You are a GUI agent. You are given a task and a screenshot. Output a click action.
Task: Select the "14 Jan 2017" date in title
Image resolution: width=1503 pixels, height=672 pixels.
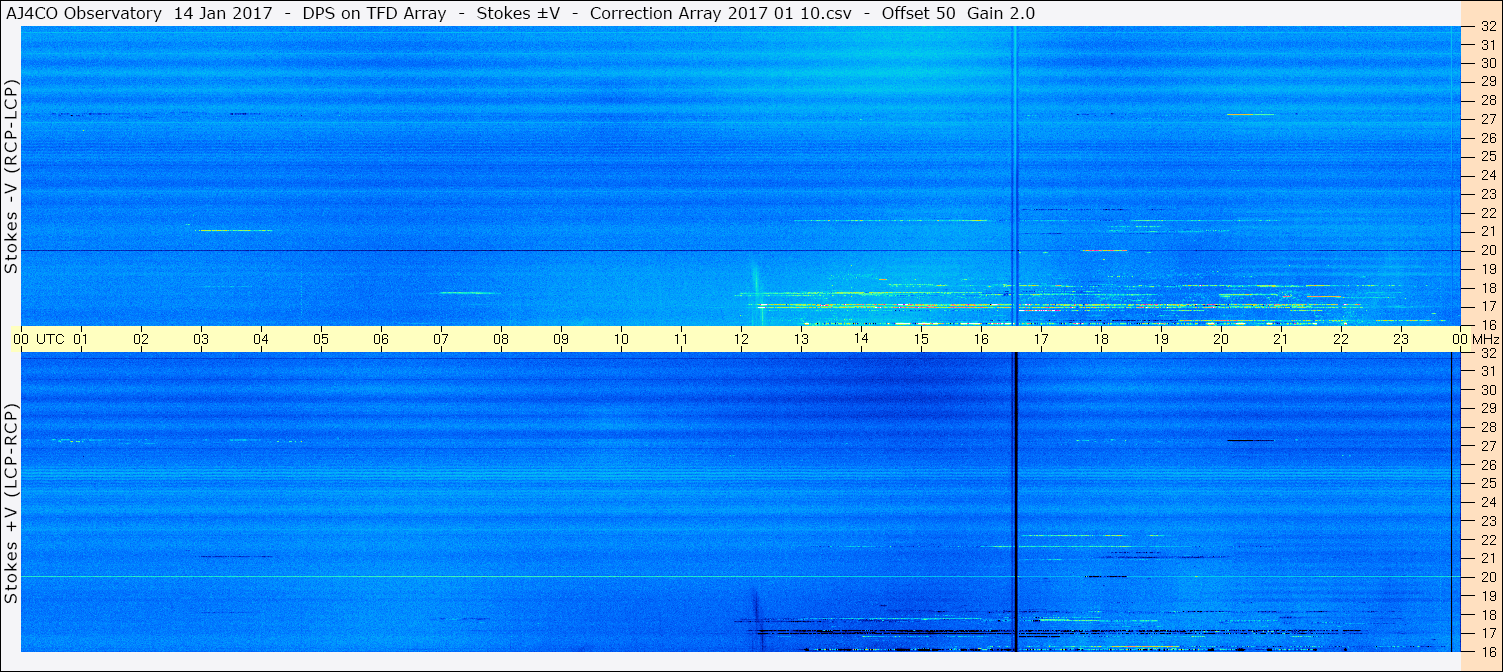221,14
